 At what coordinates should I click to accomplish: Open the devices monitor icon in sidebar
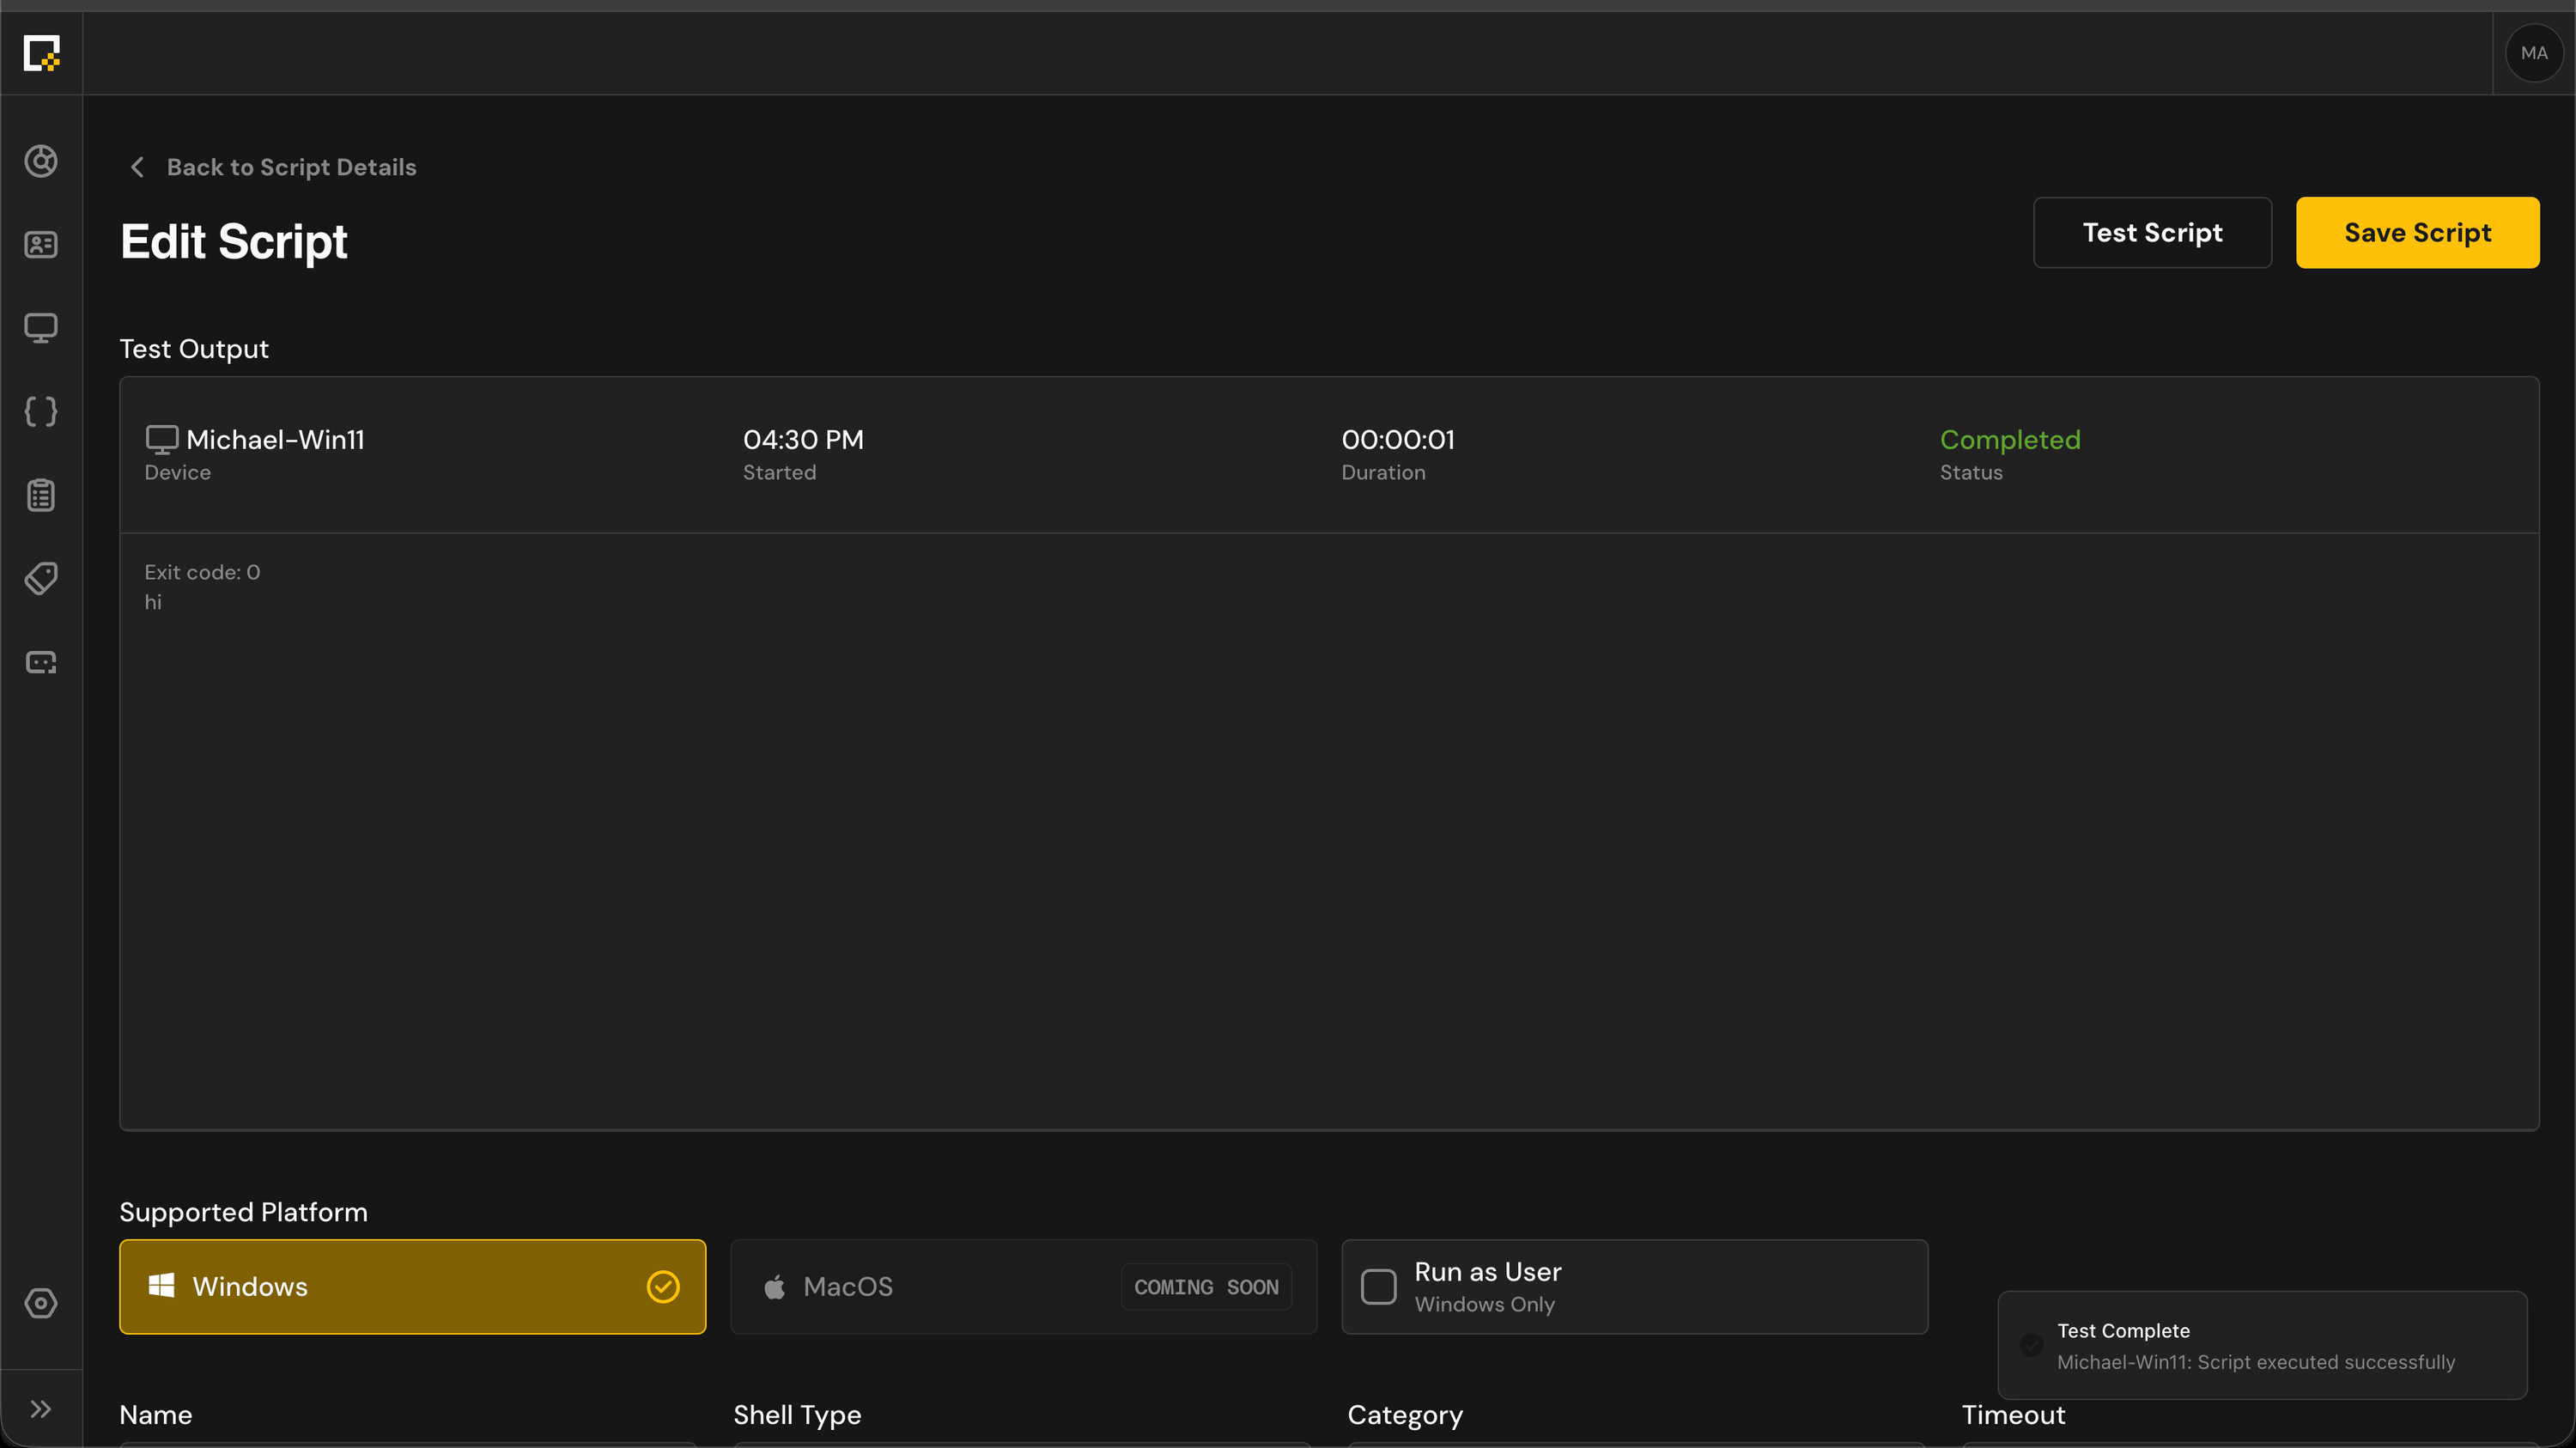coord(41,328)
